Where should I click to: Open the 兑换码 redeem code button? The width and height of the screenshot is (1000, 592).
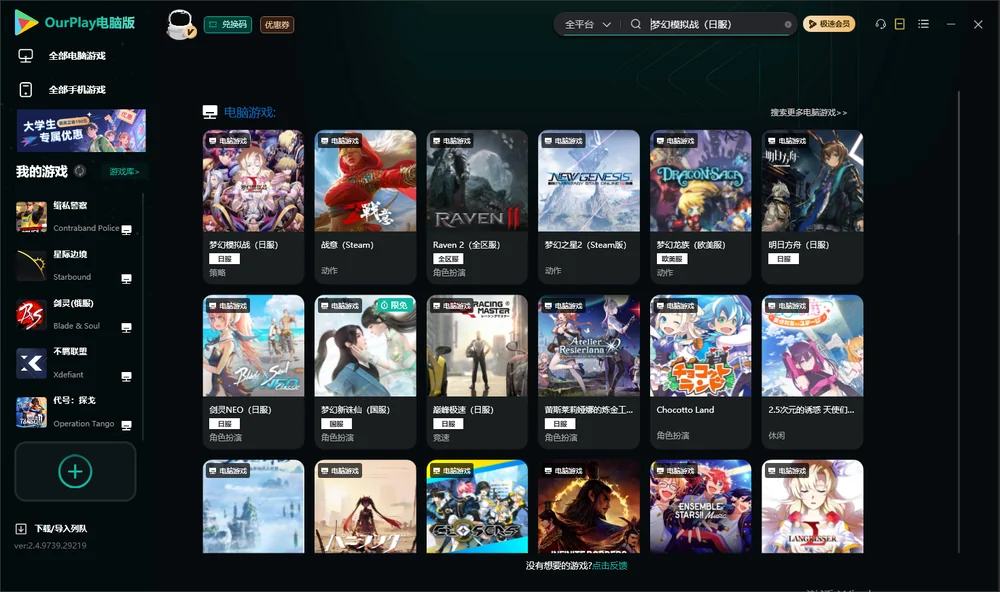pyautogui.click(x=228, y=25)
